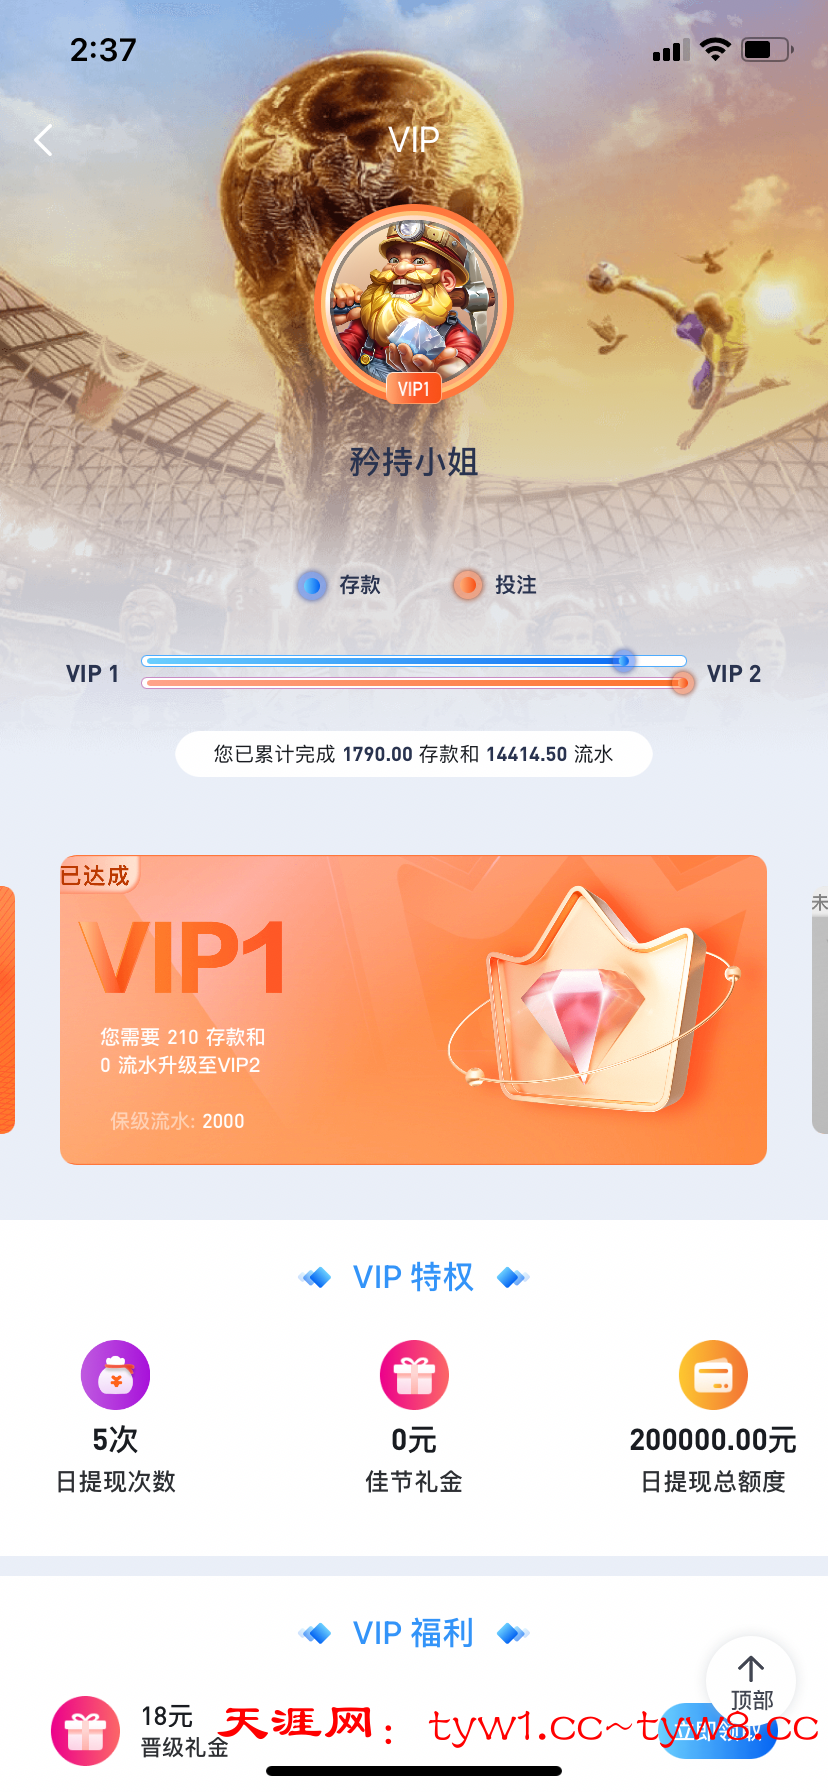Screen dimensions: 828x1792
Task: Tap the daily withdrawal count money bag icon
Action: 115,1375
